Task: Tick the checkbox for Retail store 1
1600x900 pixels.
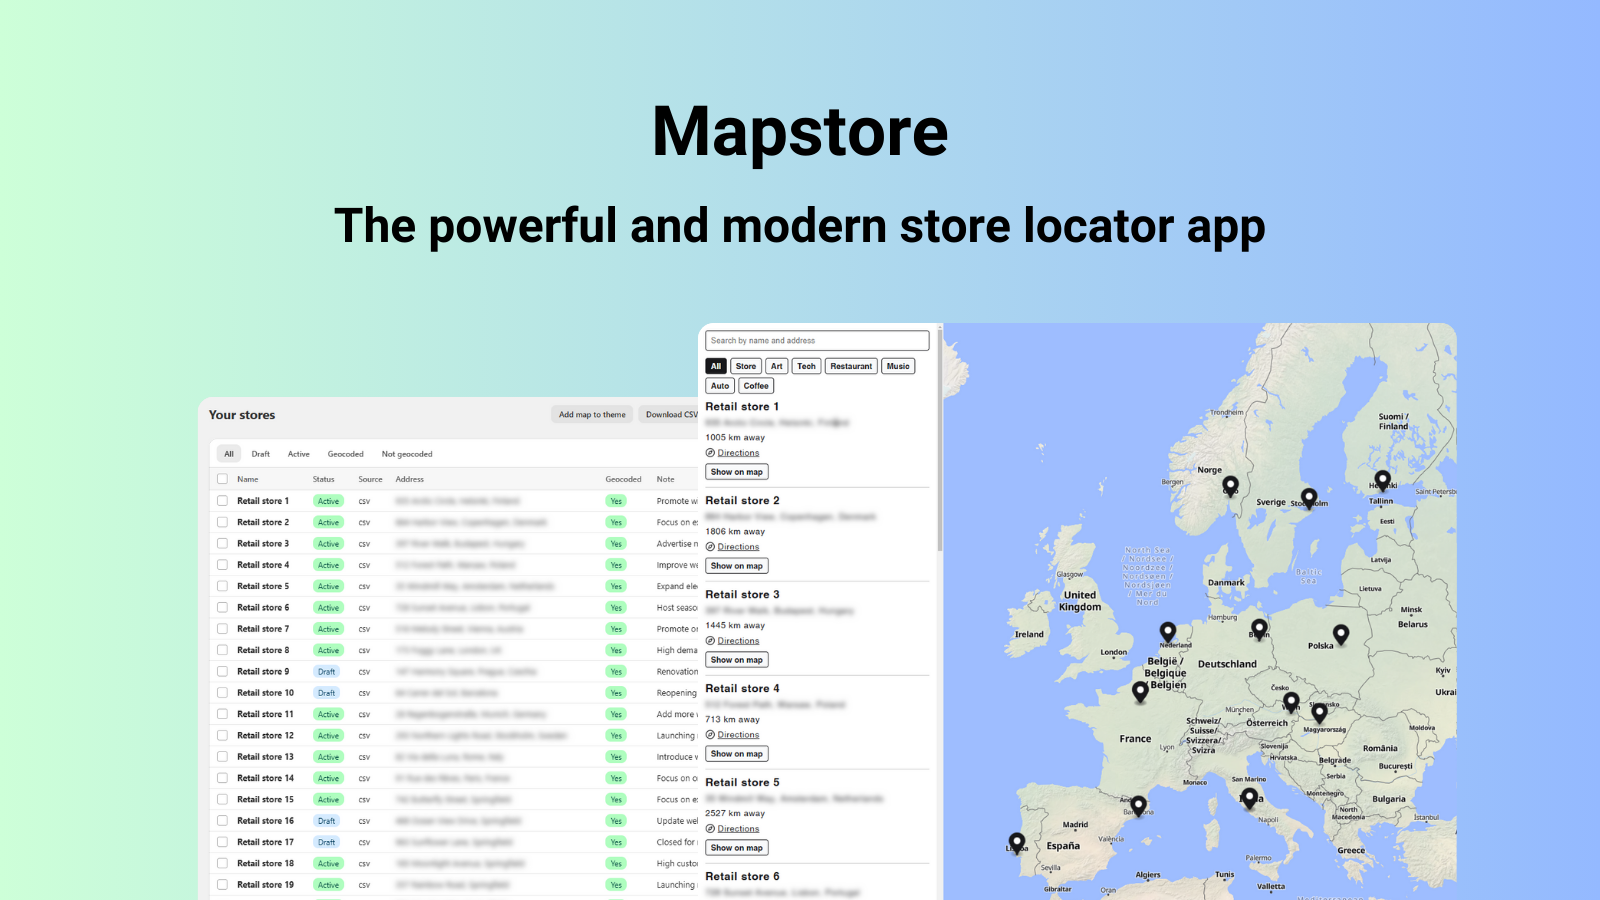Action: (222, 501)
